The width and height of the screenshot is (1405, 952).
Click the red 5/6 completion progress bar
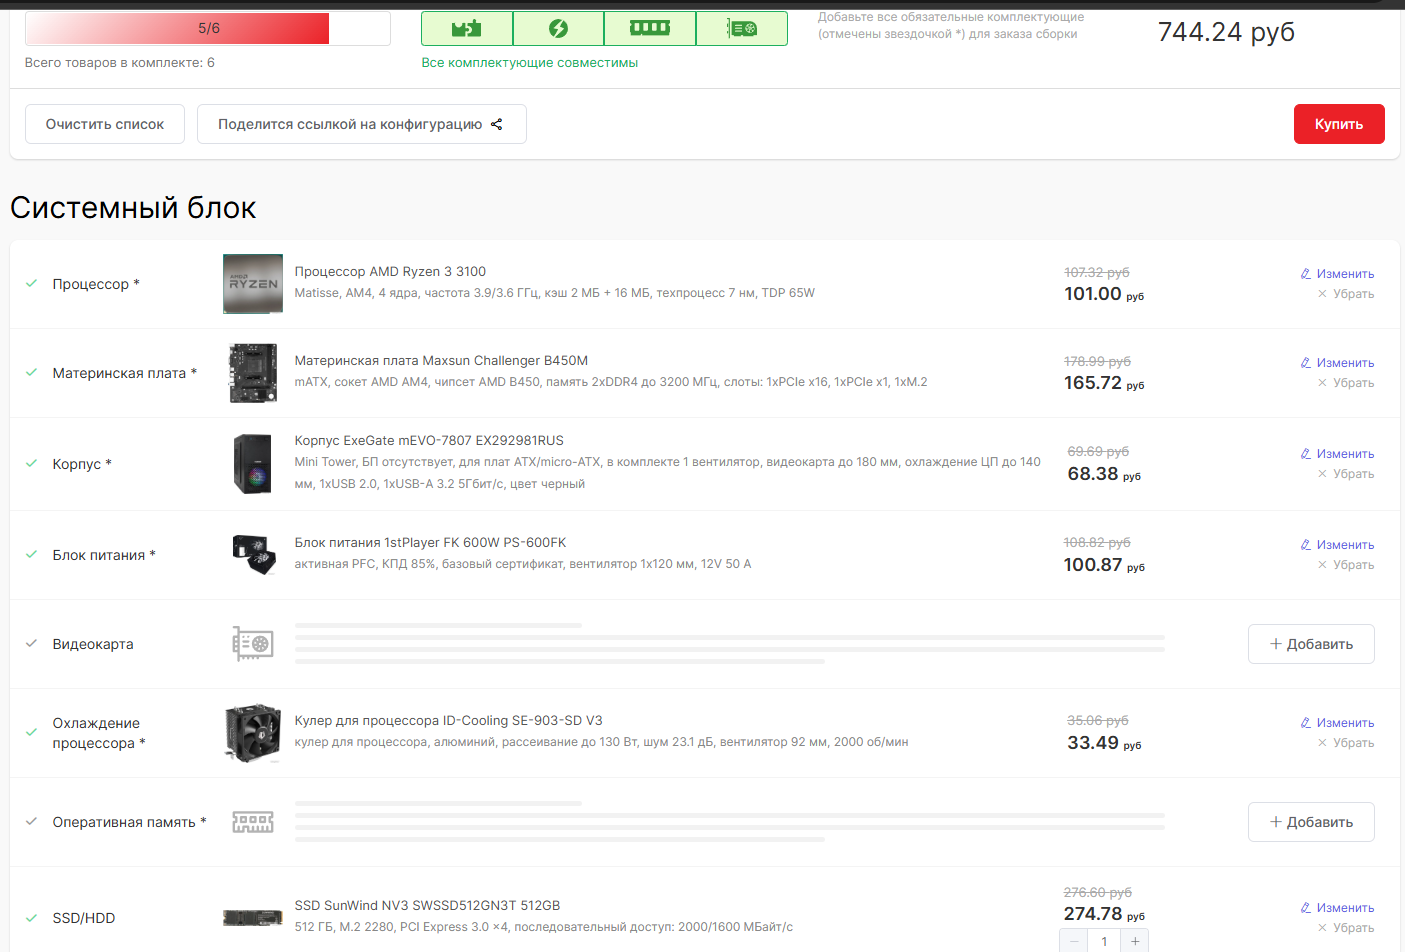tap(208, 28)
